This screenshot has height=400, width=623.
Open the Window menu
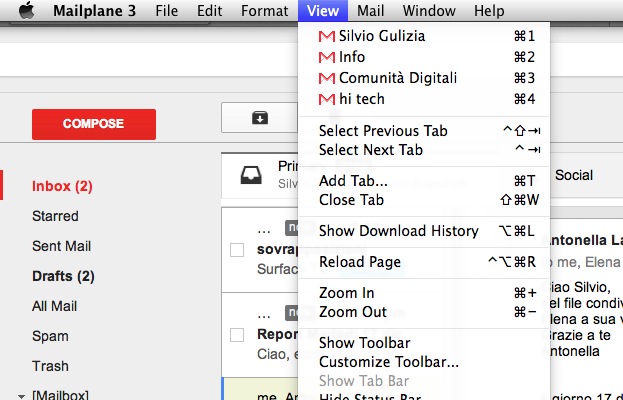(x=429, y=11)
